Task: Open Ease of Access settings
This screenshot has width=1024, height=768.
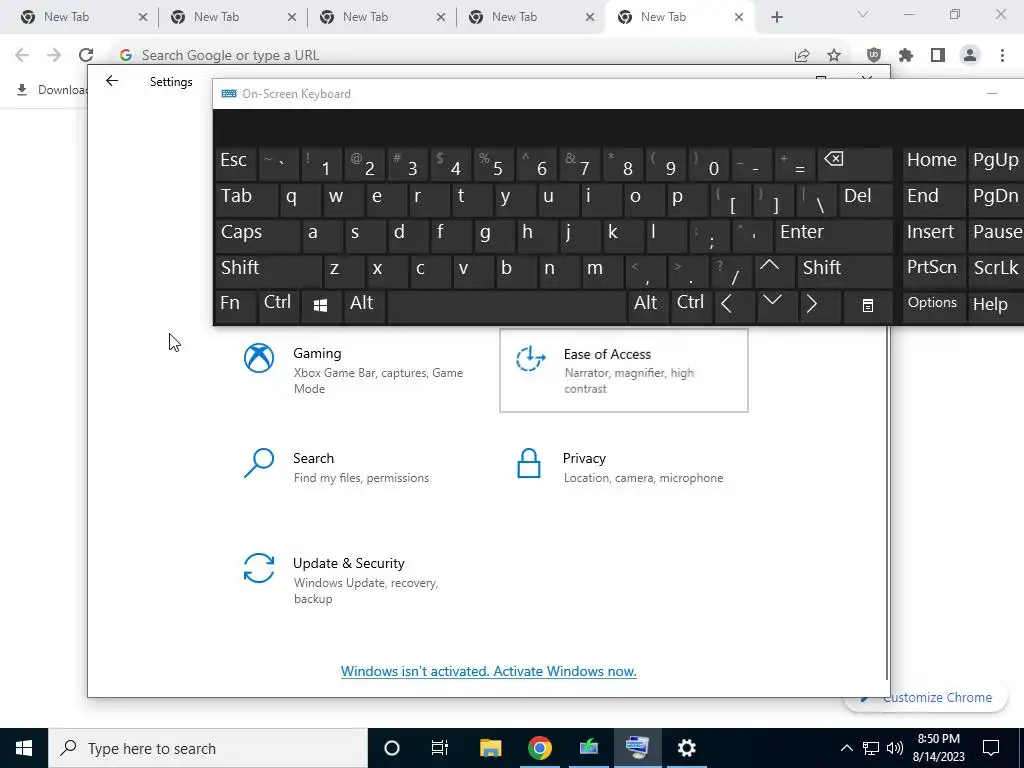Action: pos(624,370)
